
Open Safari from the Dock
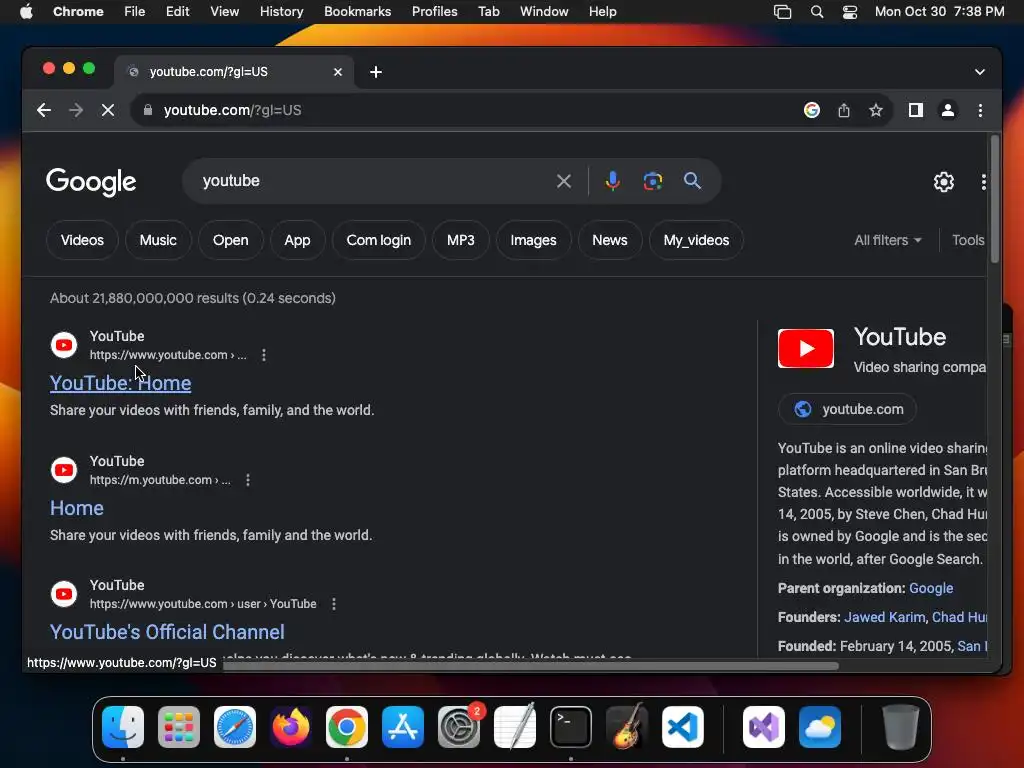(234, 727)
